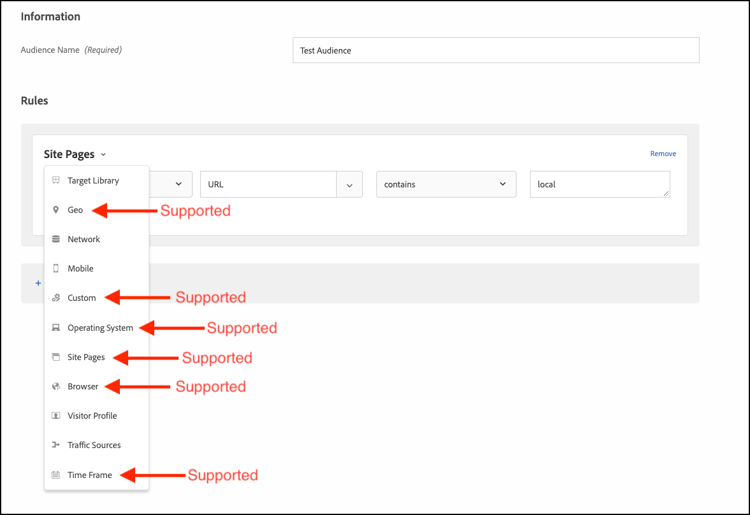
Task: Click the Traffic Sources icon
Action: [x=56, y=445]
